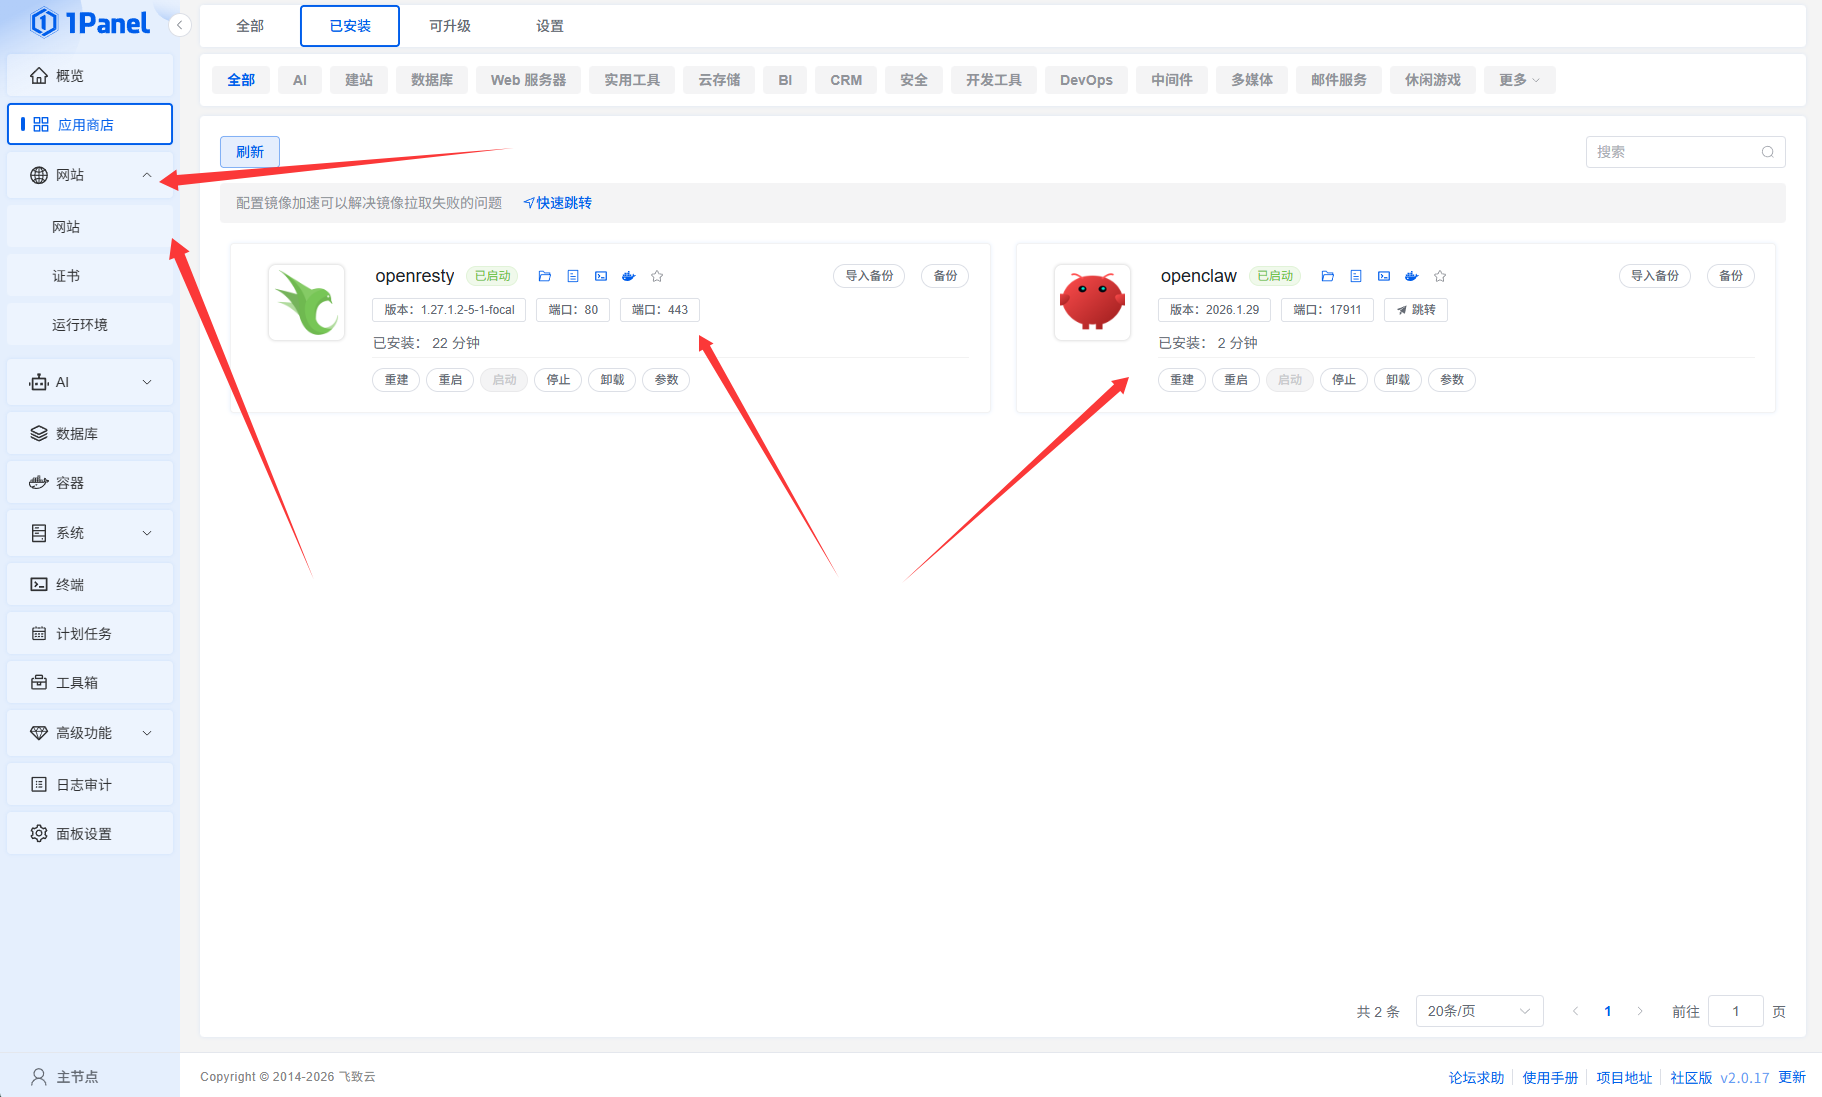Screen dimensions: 1822x1097
Task: Expand the 系统 sidebar menu
Action: pyautogui.click(x=90, y=533)
